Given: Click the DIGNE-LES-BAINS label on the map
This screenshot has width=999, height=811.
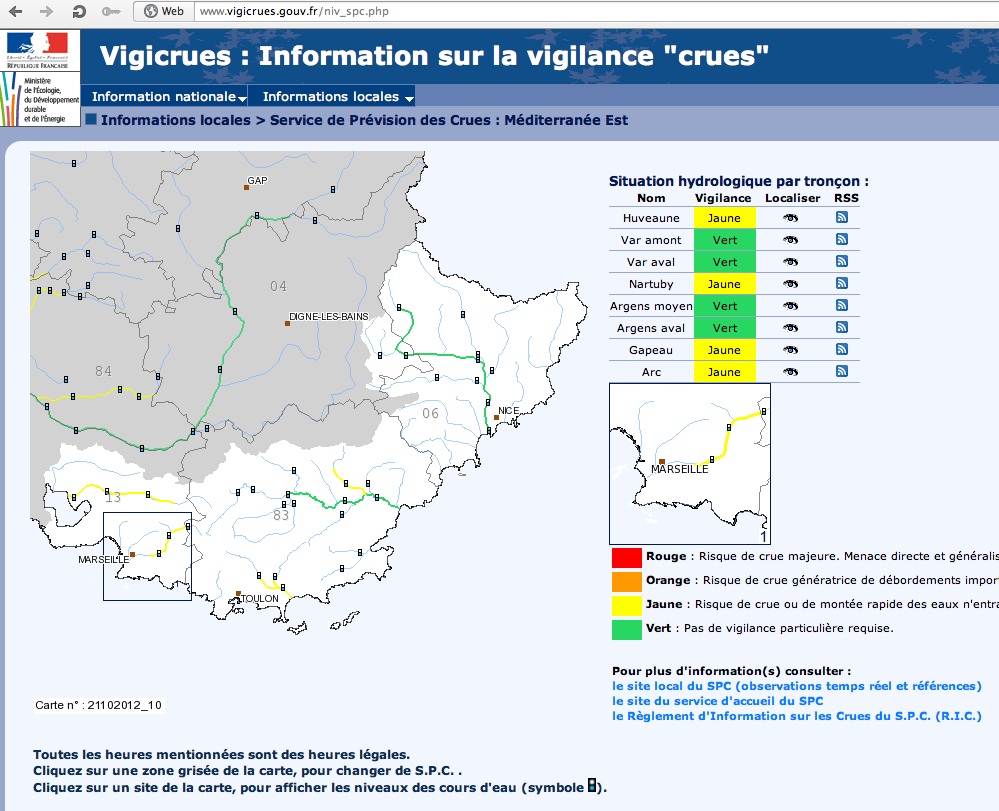Looking at the screenshot, I should (329, 316).
